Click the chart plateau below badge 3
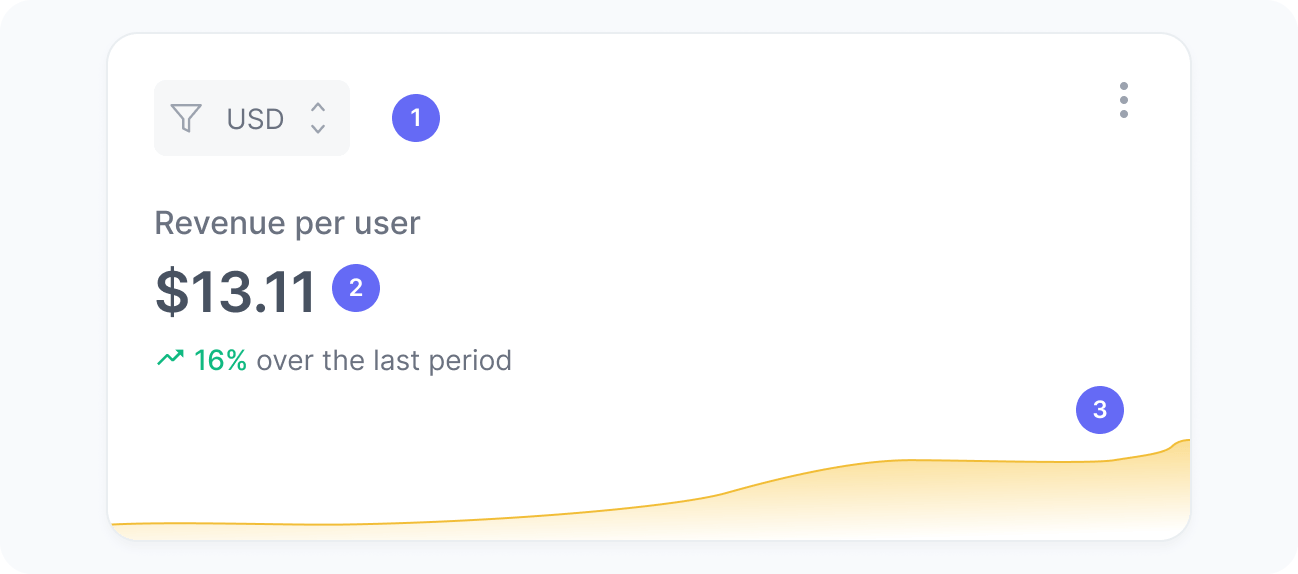The width and height of the screenshot is (1298, 574). 1000,461
